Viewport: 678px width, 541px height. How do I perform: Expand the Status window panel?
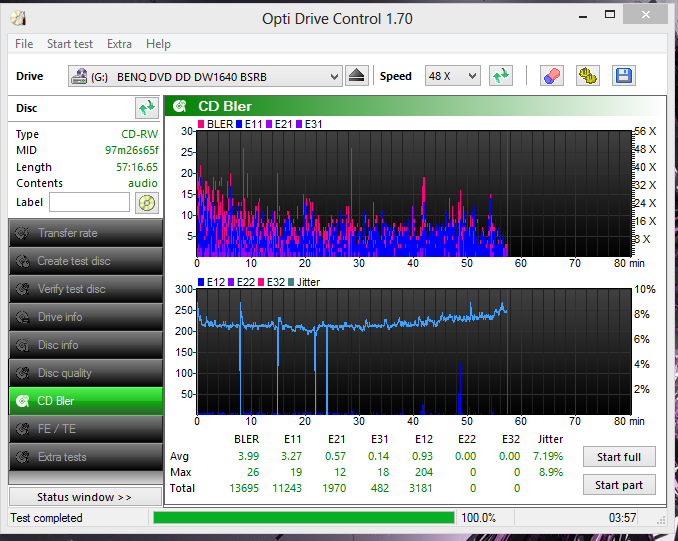coord(85,497)
